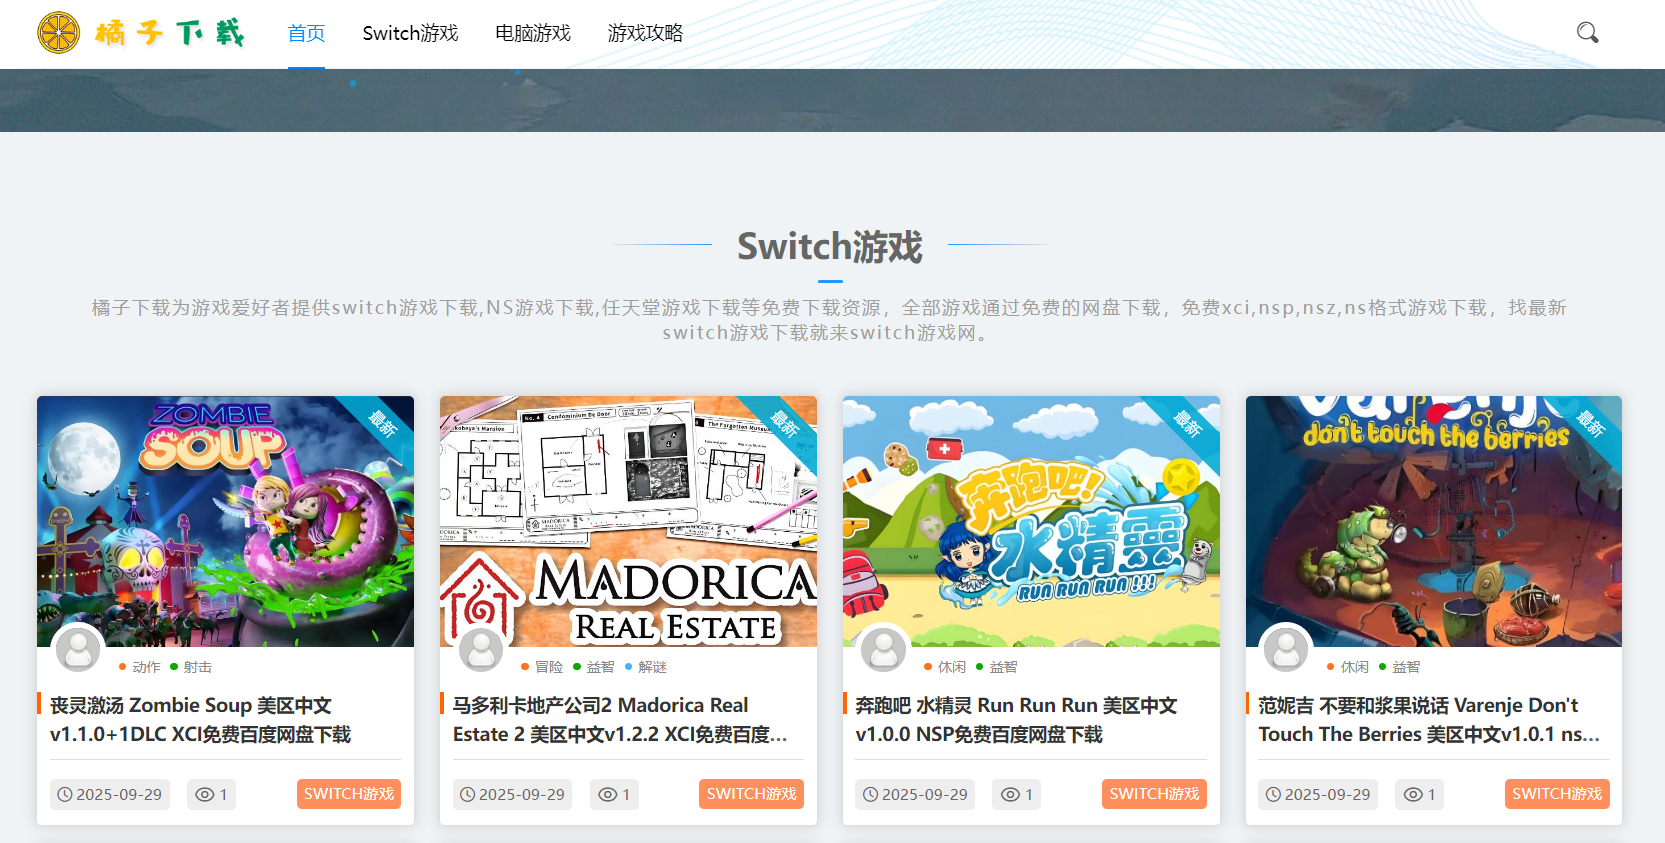
Task: Open the Madorica Real Estate 2 title link
Action: (620, 720)
